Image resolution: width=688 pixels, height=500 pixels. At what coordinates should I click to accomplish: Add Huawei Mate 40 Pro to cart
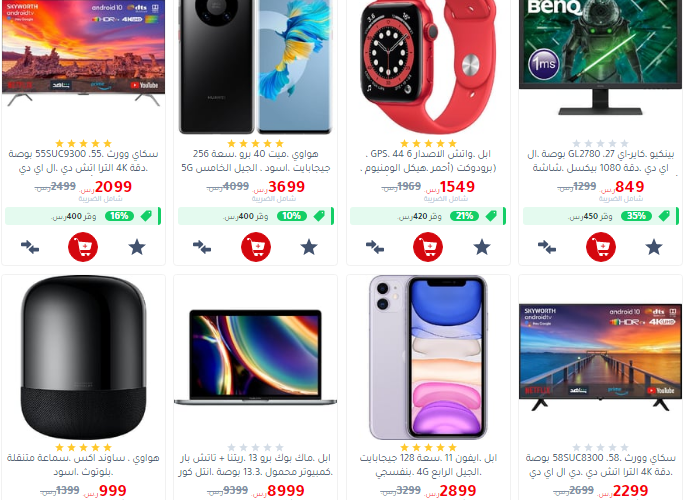tap(256, 247)
